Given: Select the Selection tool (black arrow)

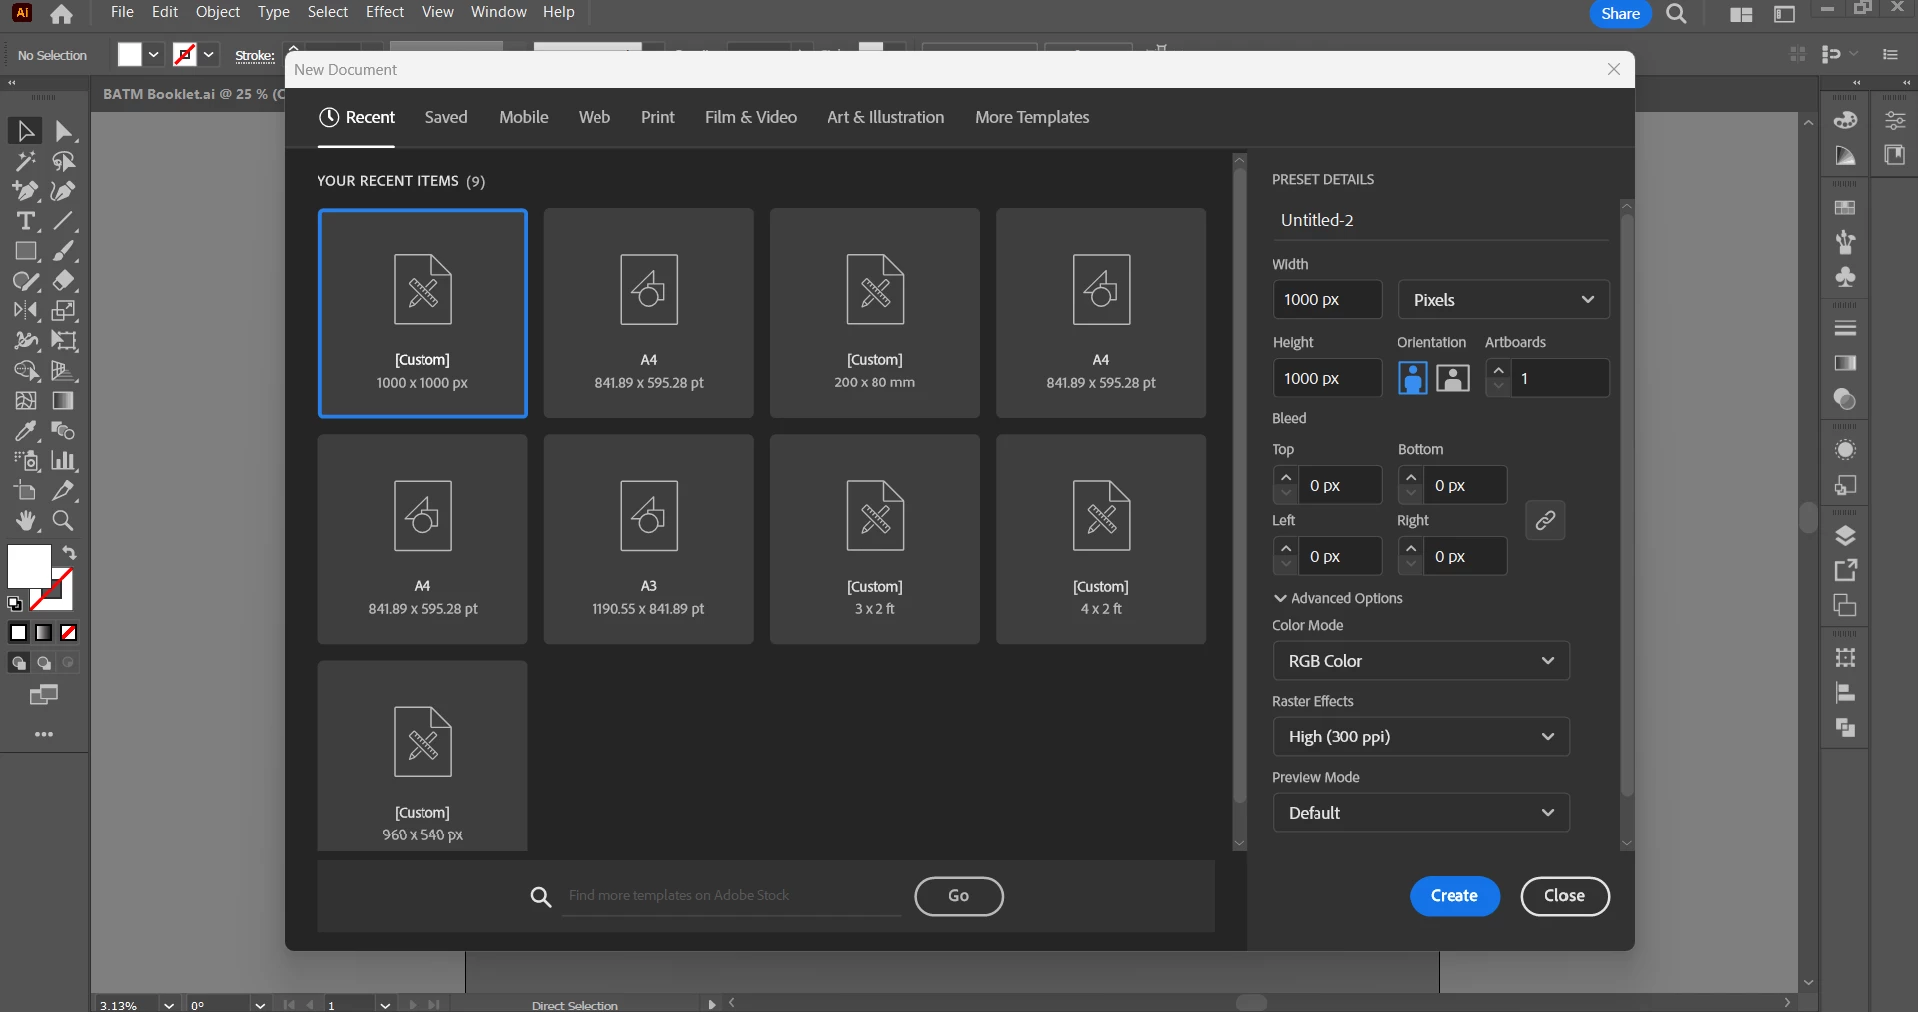Looking at the screenshot, I should pos(26,131).
